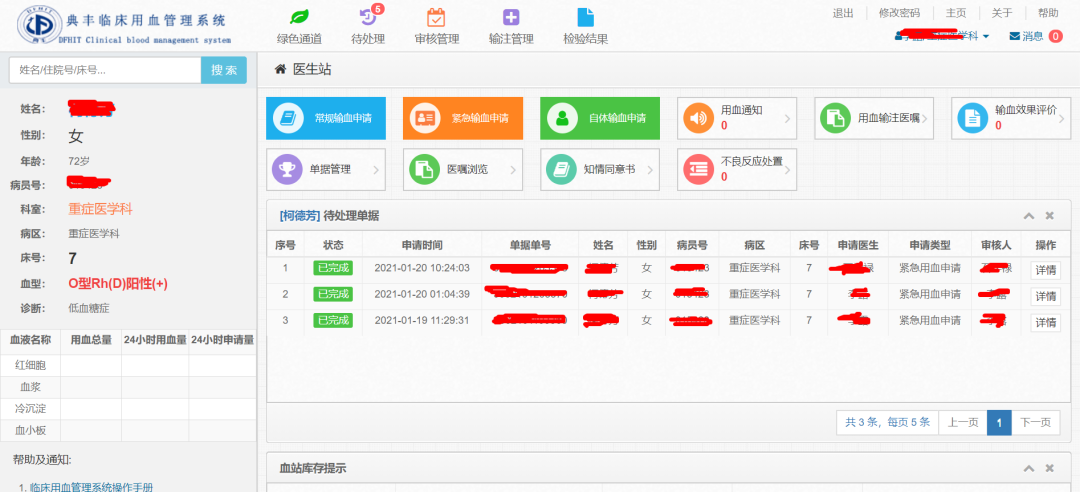Open the 单据管理 tile
The image size is (1080, 492).
[x=325, y=169]
